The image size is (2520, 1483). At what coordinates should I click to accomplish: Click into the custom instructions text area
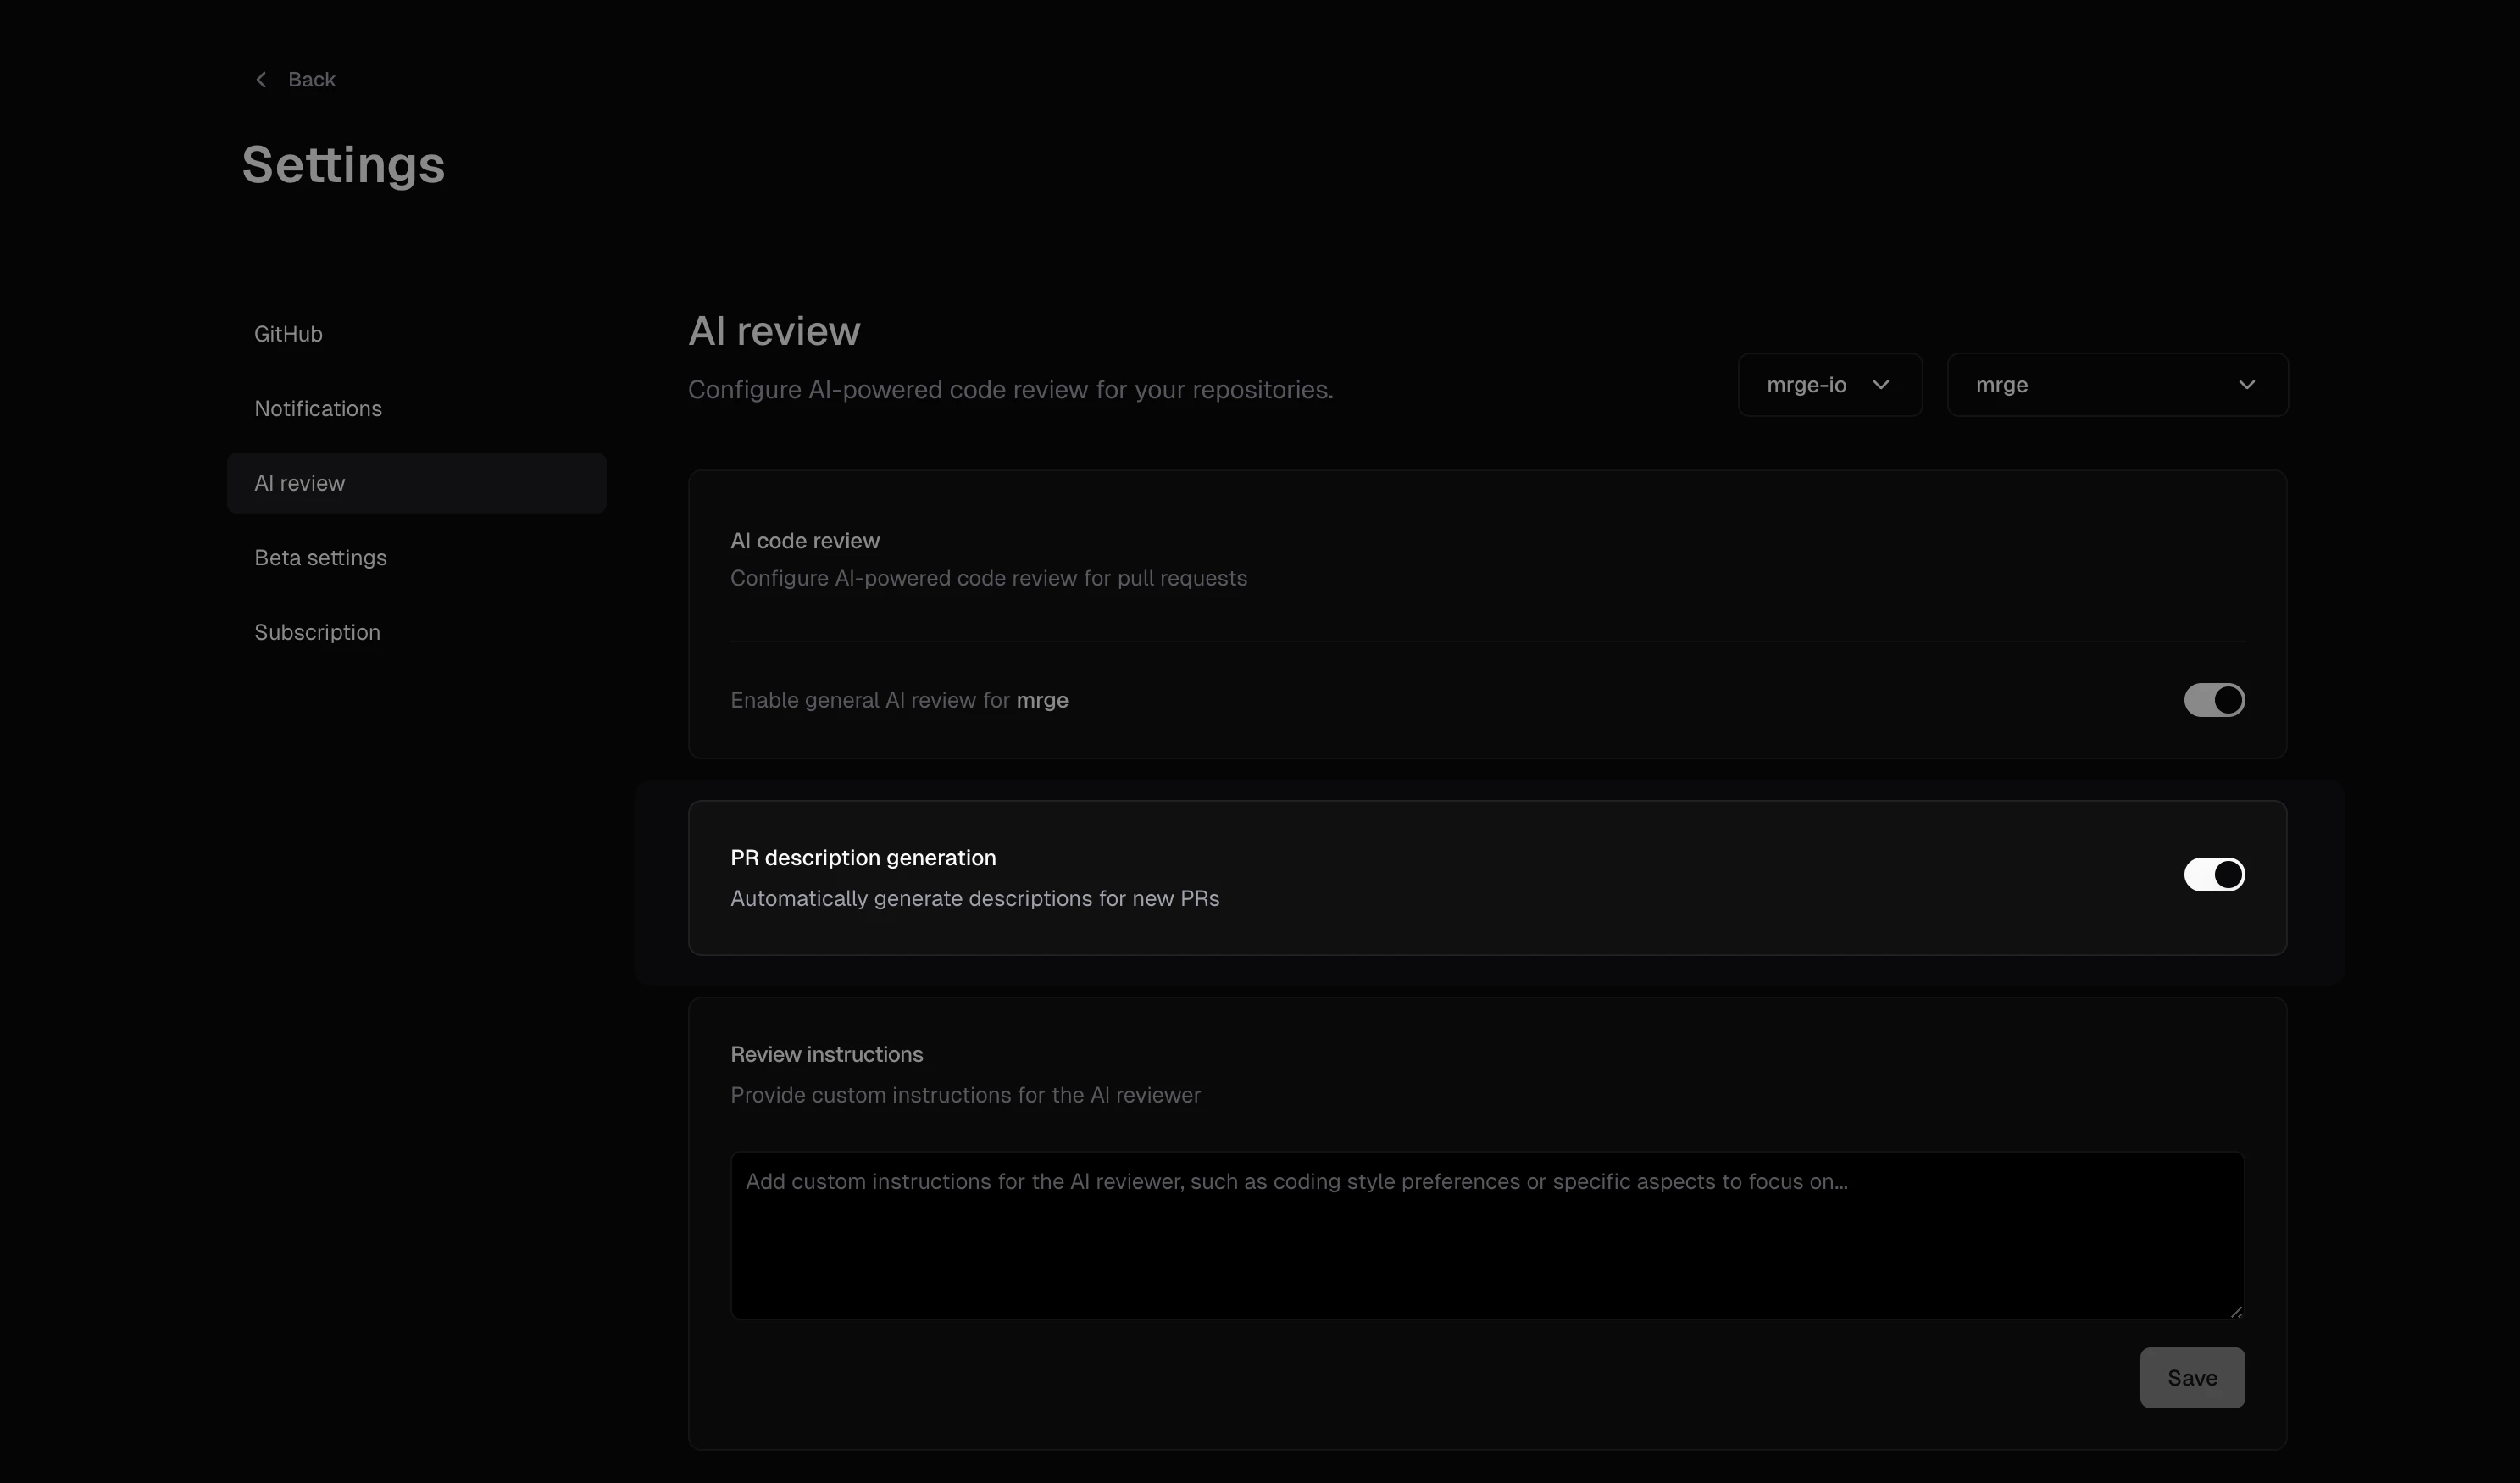pos(1486,1235)
